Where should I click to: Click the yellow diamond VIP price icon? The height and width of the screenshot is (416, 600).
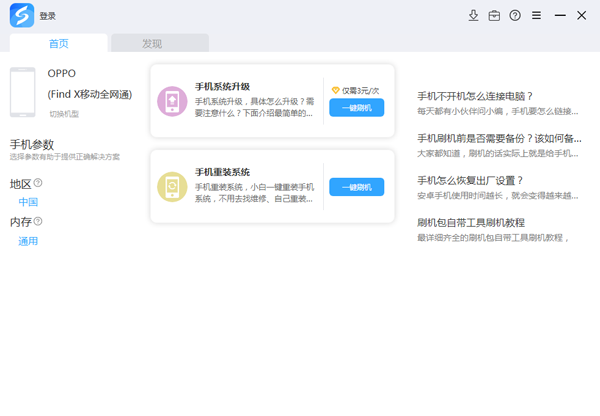pos(336,90)
